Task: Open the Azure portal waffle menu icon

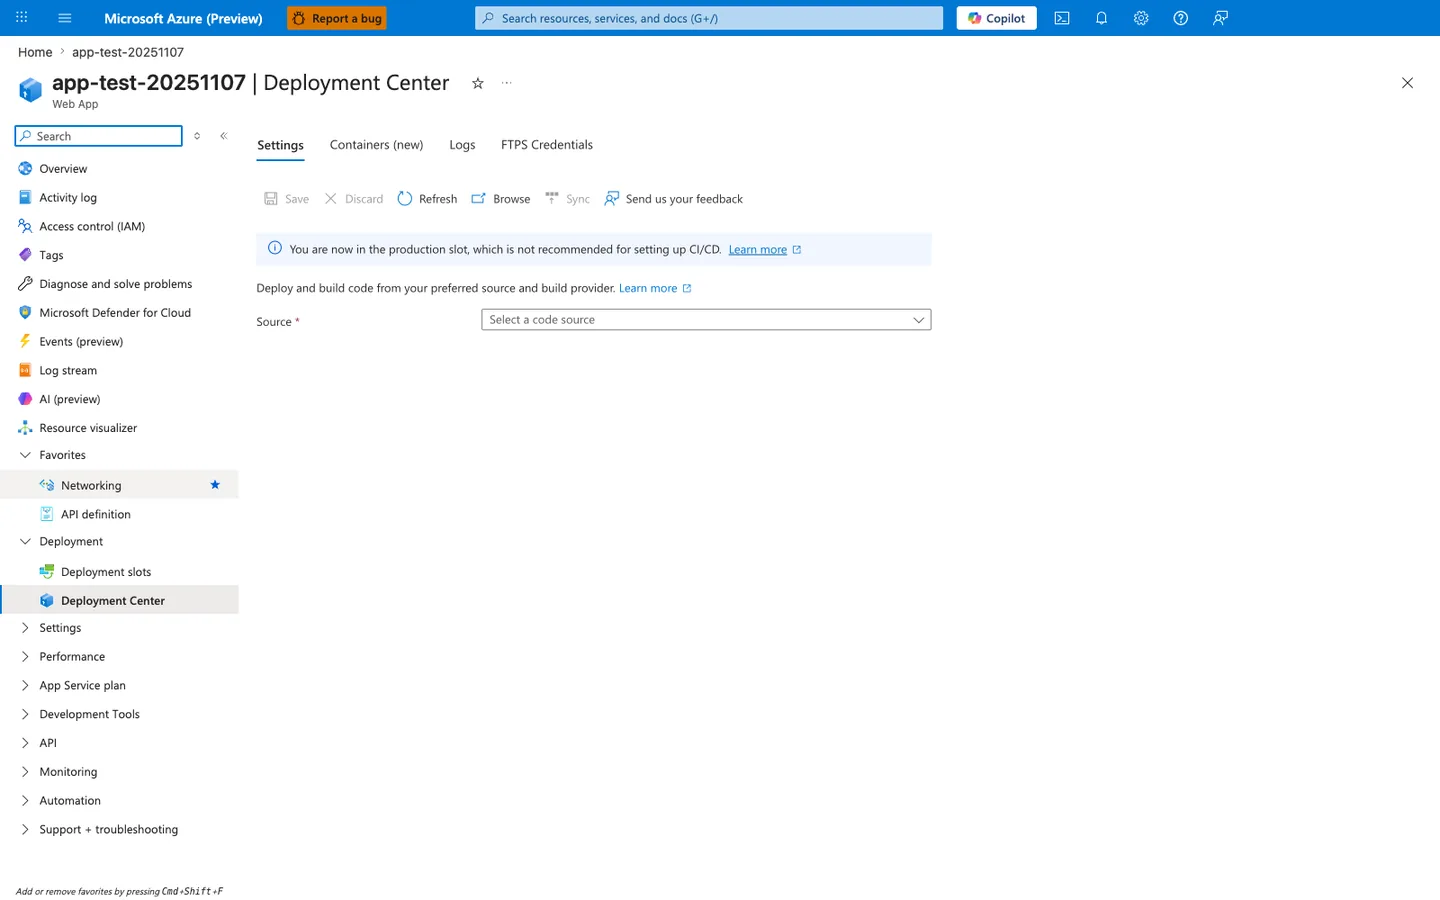Action: 22,18
